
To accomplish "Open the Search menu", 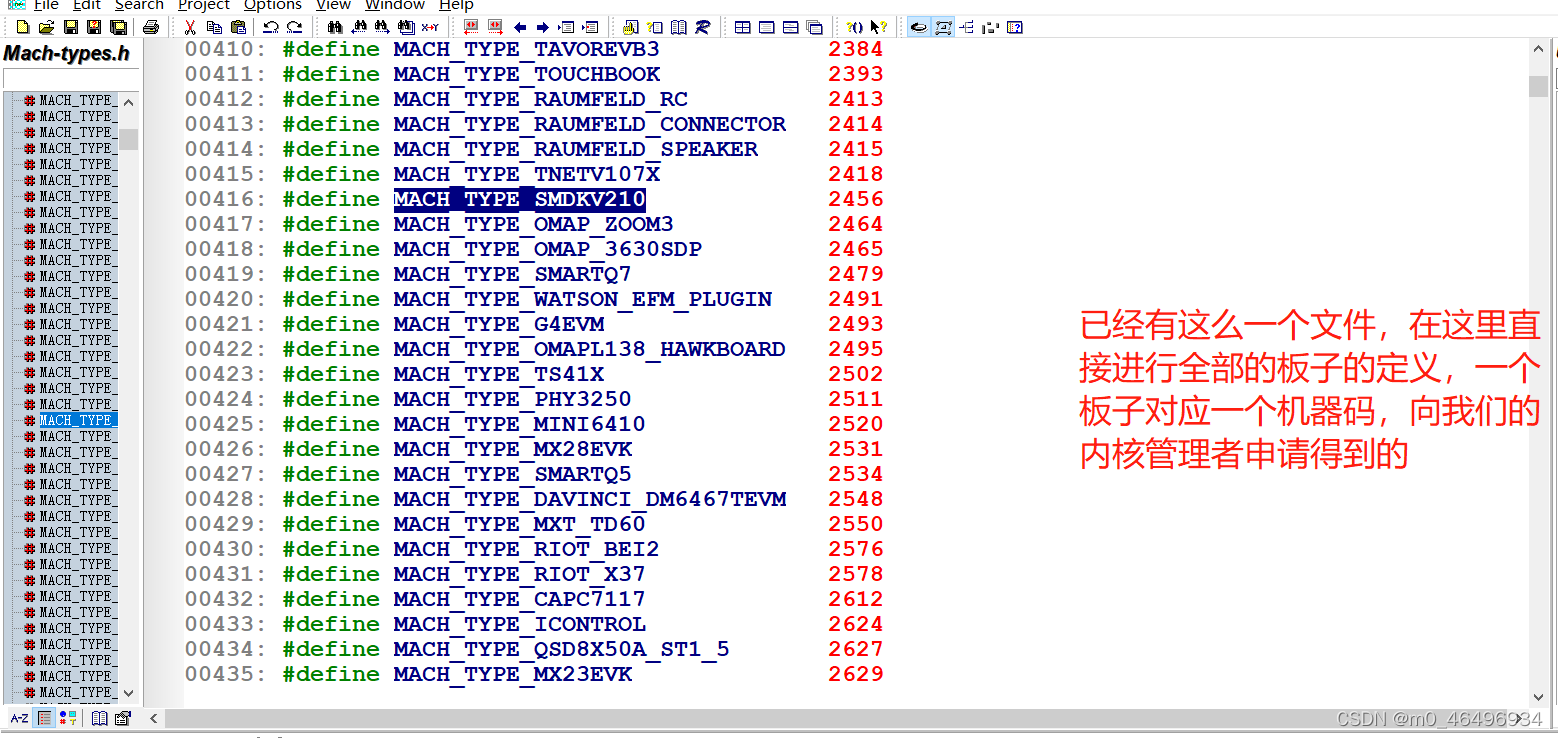I will click(139, 5).
